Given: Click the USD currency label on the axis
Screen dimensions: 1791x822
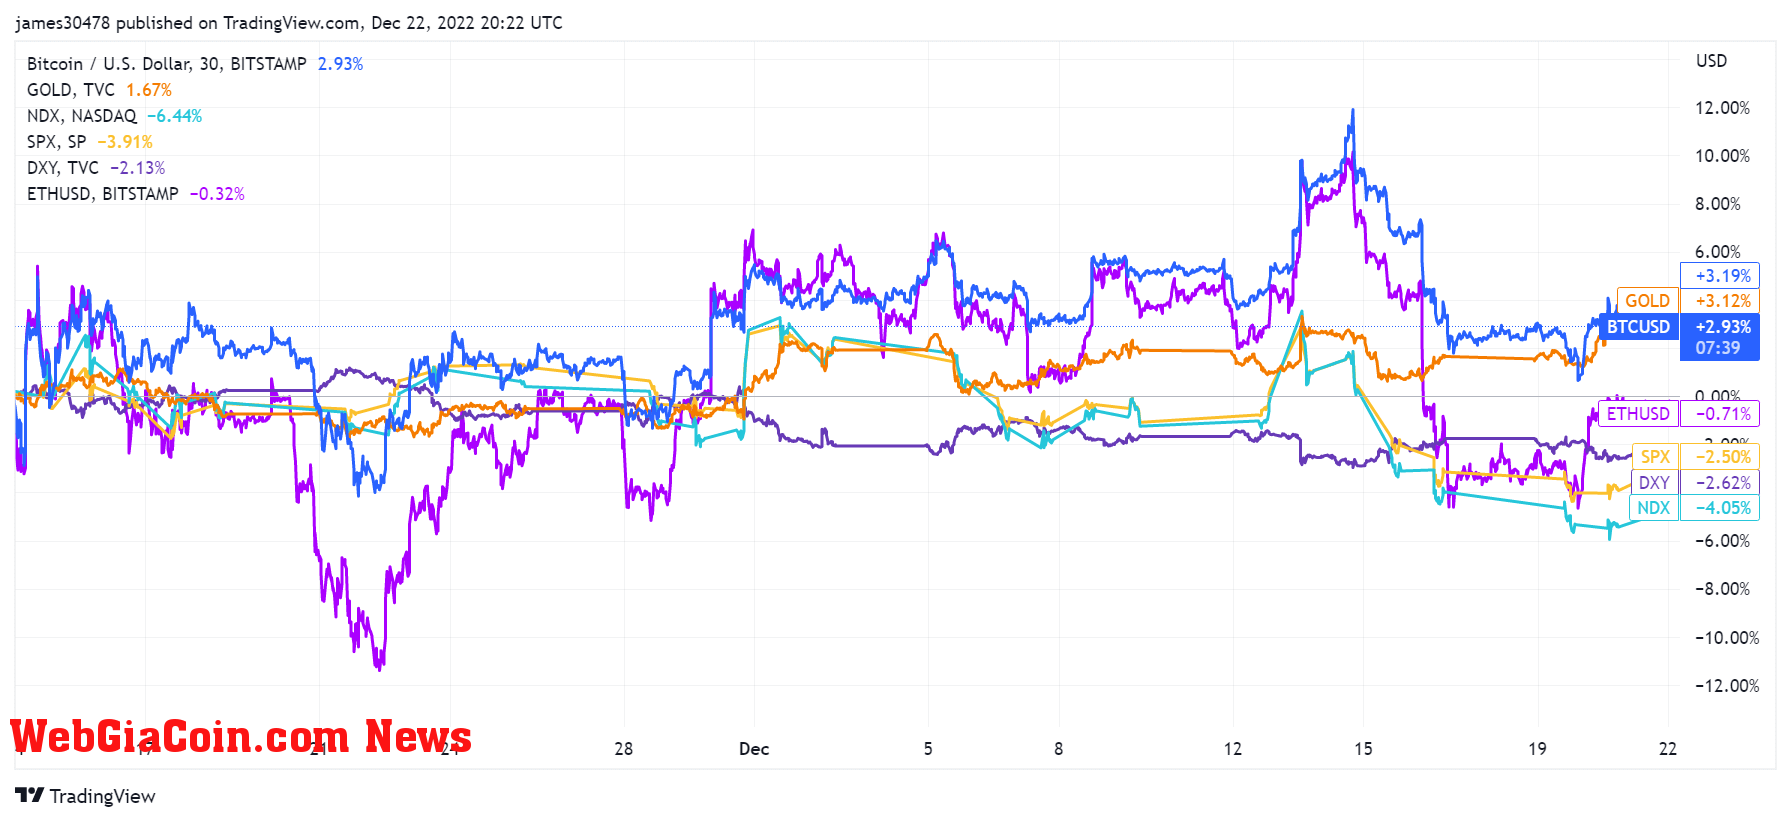Looking at the screenshot, I should (1711, 61).
